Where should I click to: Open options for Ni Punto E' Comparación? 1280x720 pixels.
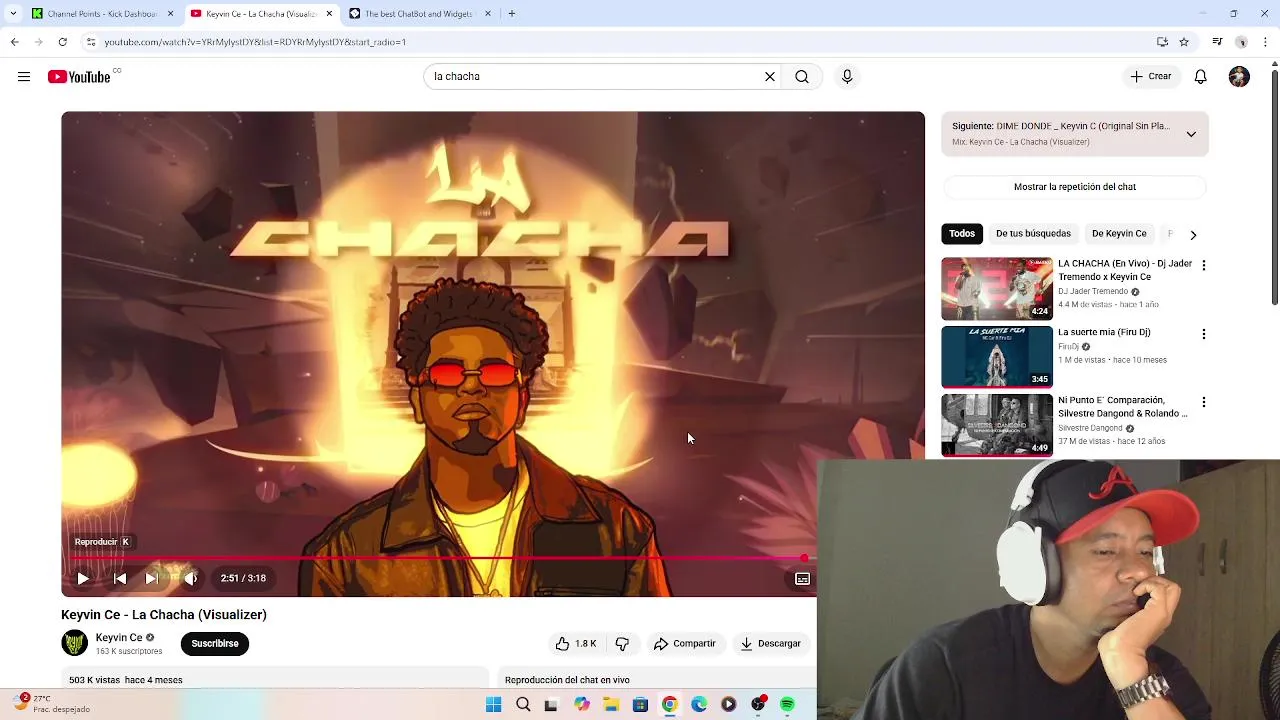(x=1204, y=402)
